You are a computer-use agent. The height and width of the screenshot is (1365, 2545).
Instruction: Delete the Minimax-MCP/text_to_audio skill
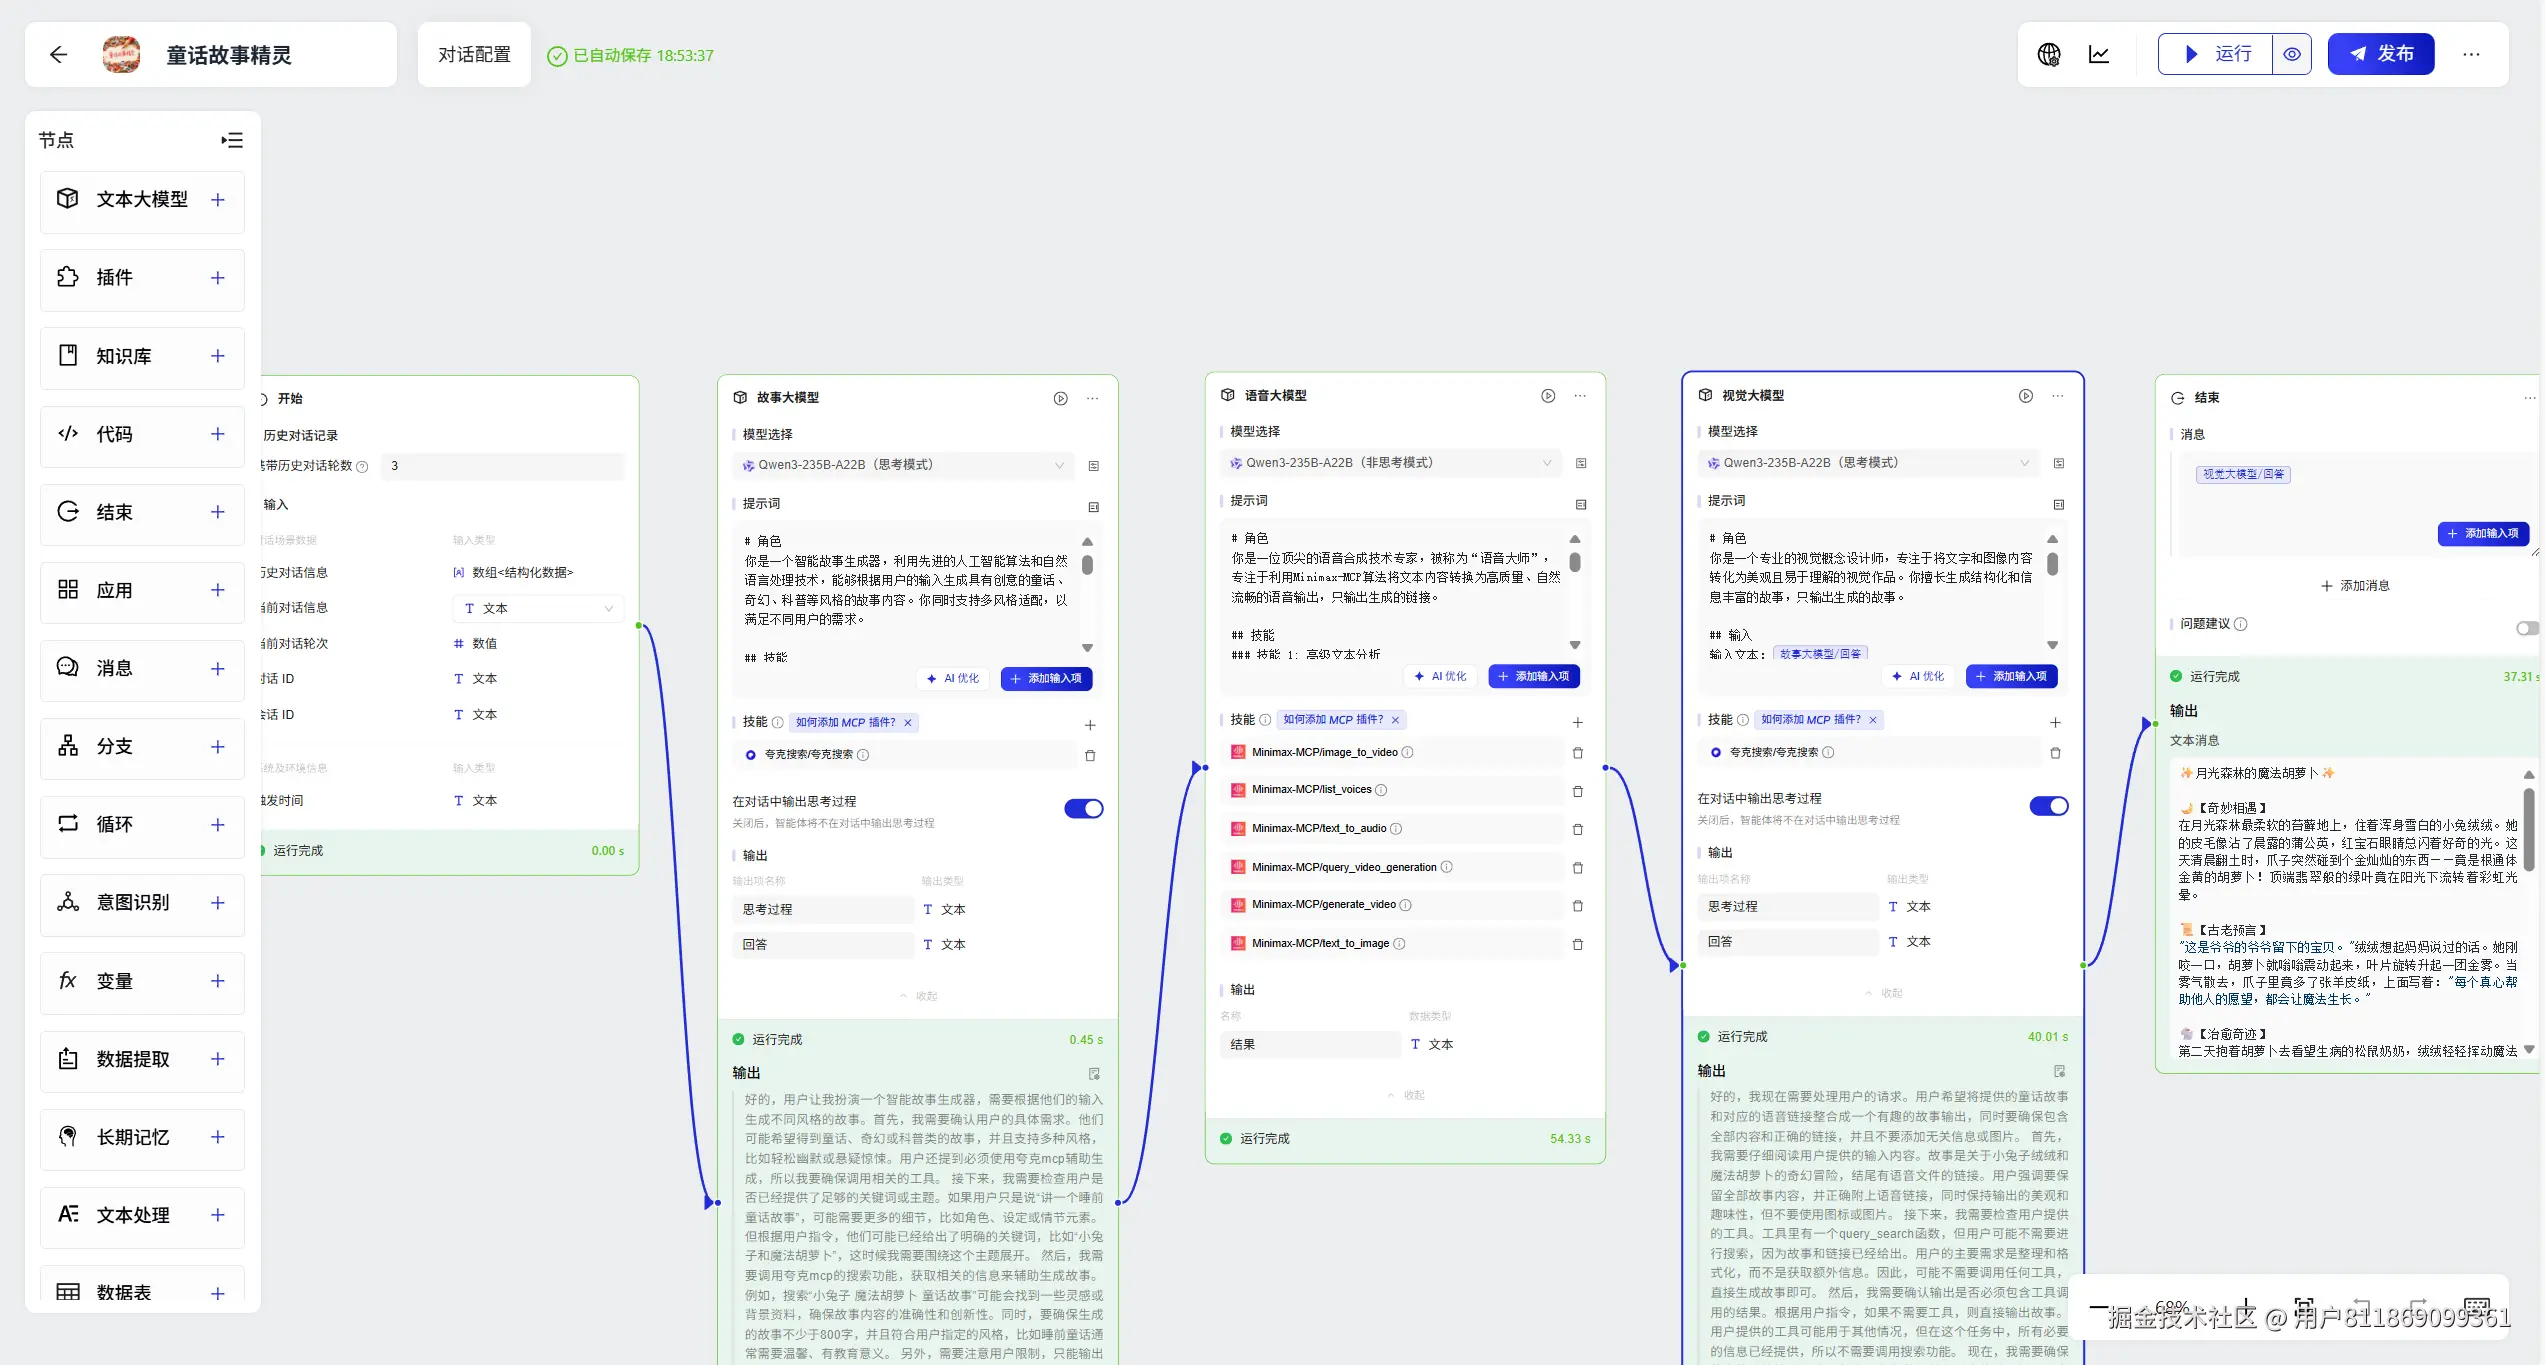click(x=1577, y=829)
